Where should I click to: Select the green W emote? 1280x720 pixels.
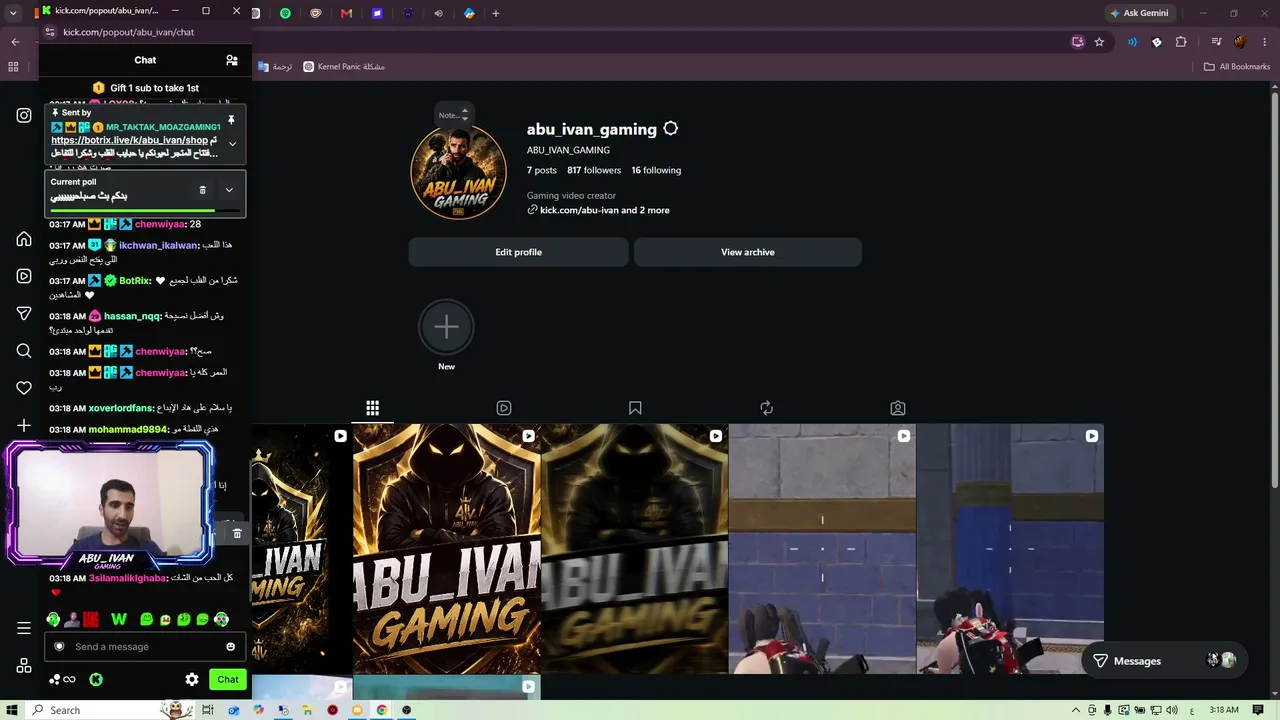click(x=119, y=620)
